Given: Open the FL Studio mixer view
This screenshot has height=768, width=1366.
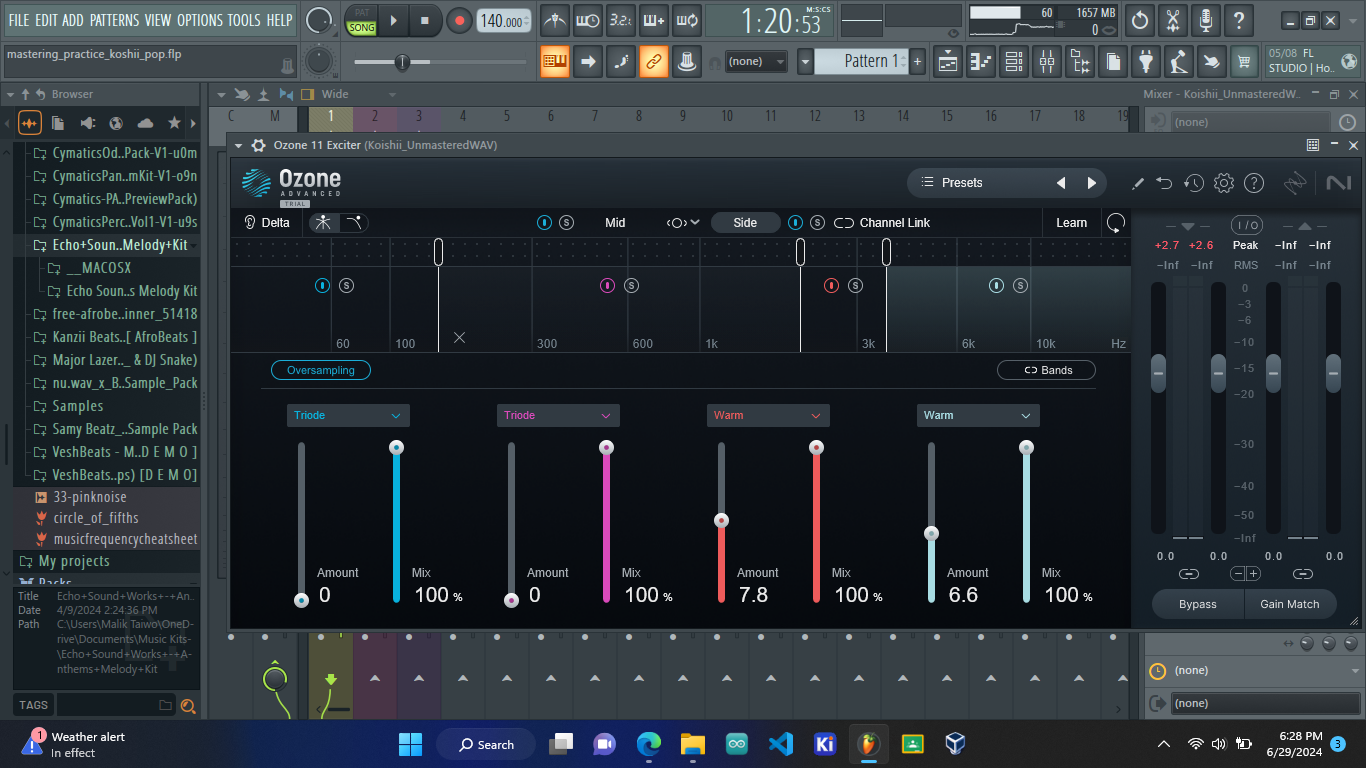Looking at the screenshot, I should click(1047, 62).
